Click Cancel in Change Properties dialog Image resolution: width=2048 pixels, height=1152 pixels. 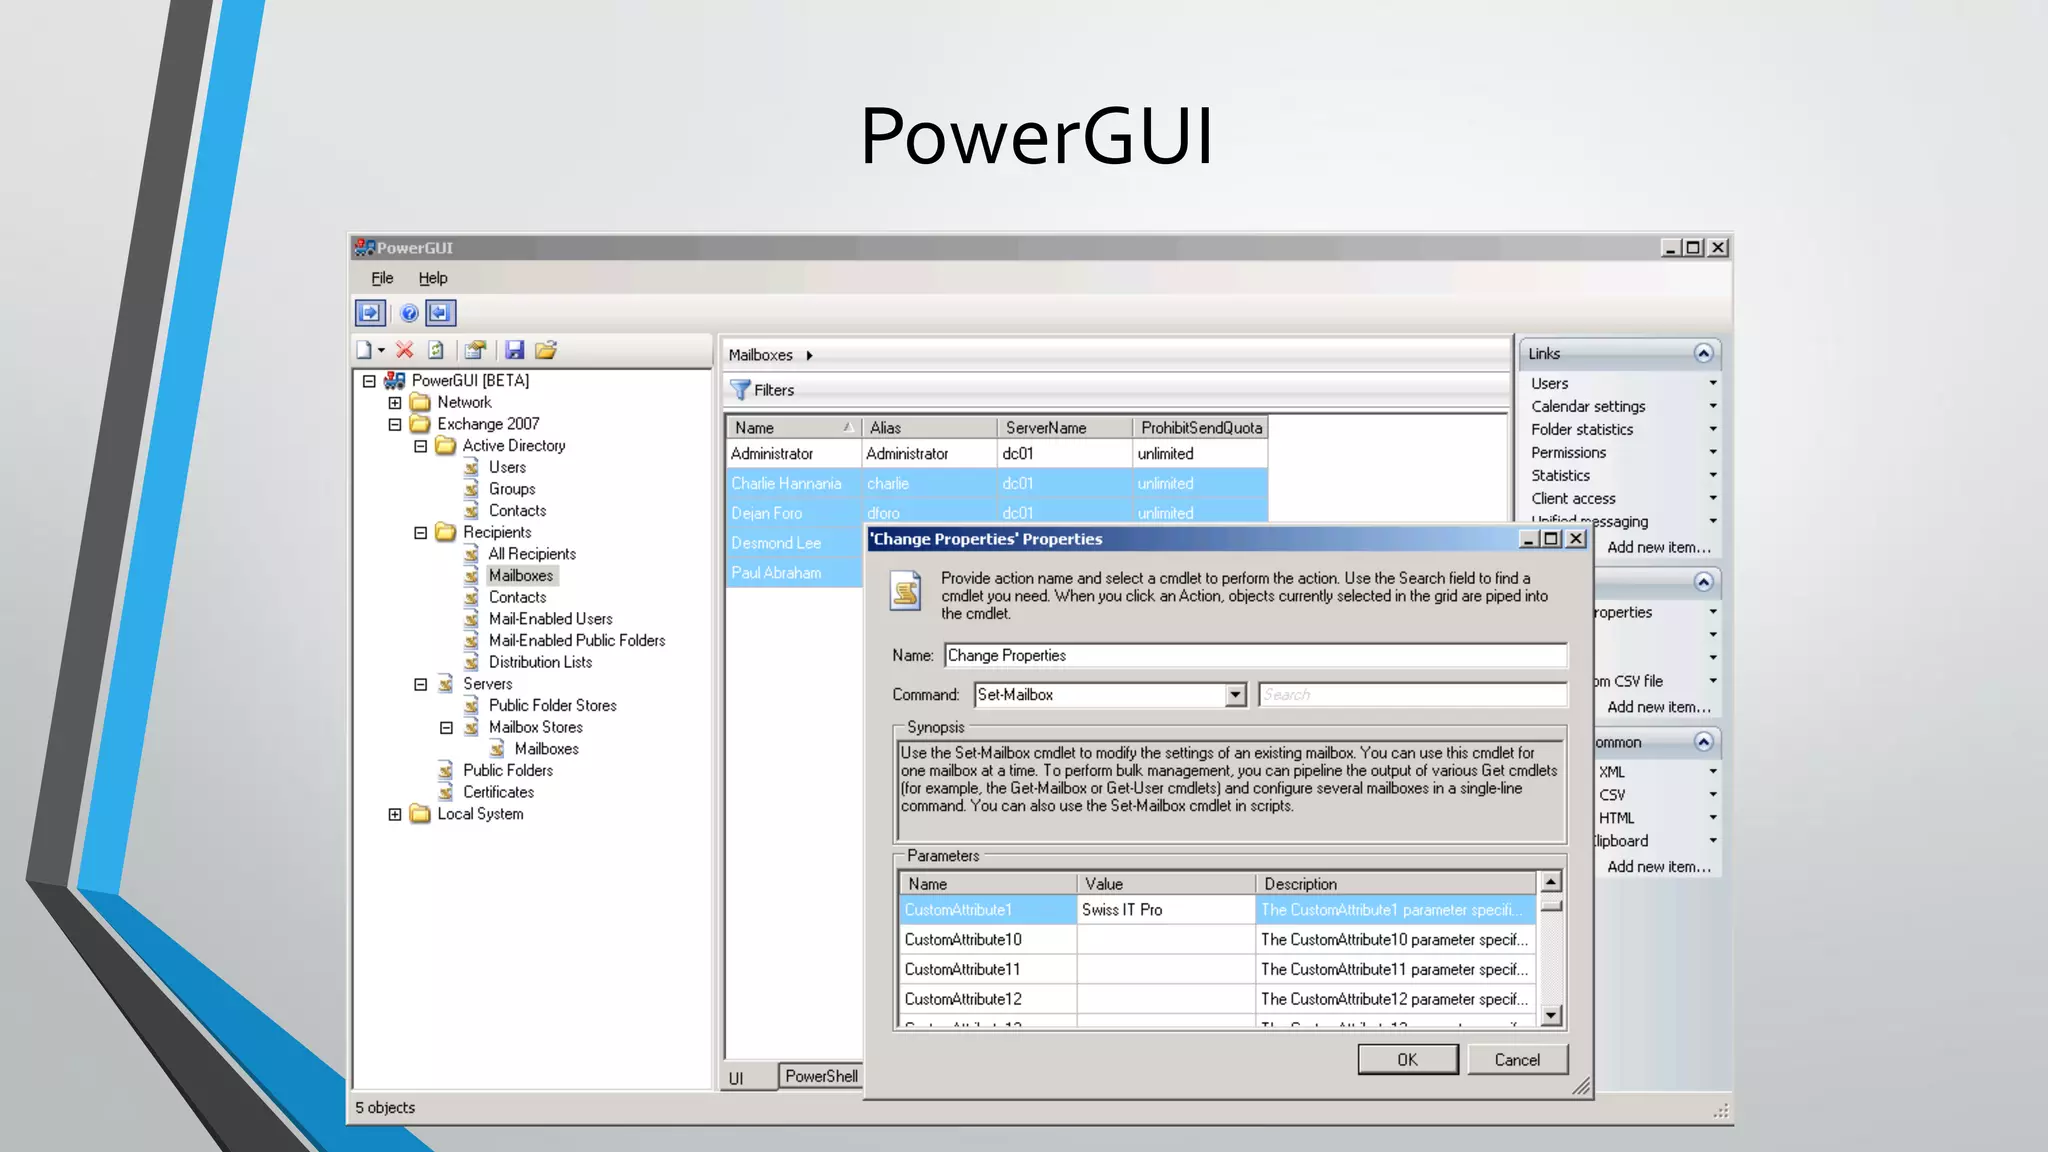(1517, 1060)
